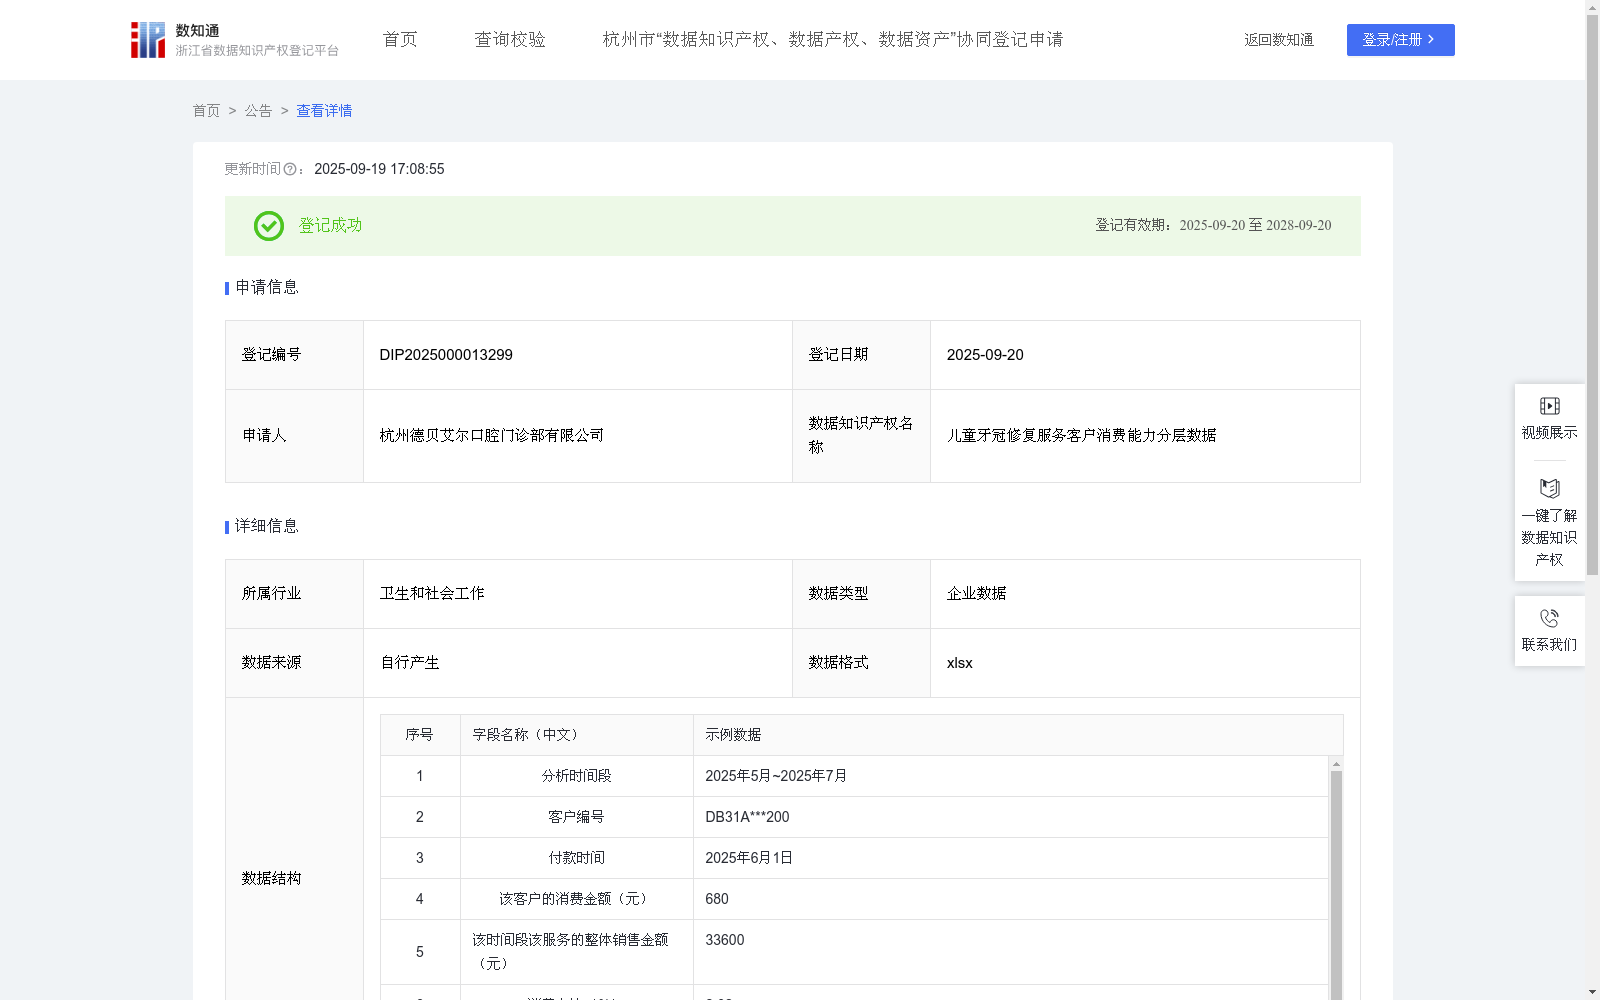This screenshot has width=1600, height=1000.
Task: Select applicant 杭州德贝艾尔口腔门诊部有限公司
Action: (x=492, y=436)
